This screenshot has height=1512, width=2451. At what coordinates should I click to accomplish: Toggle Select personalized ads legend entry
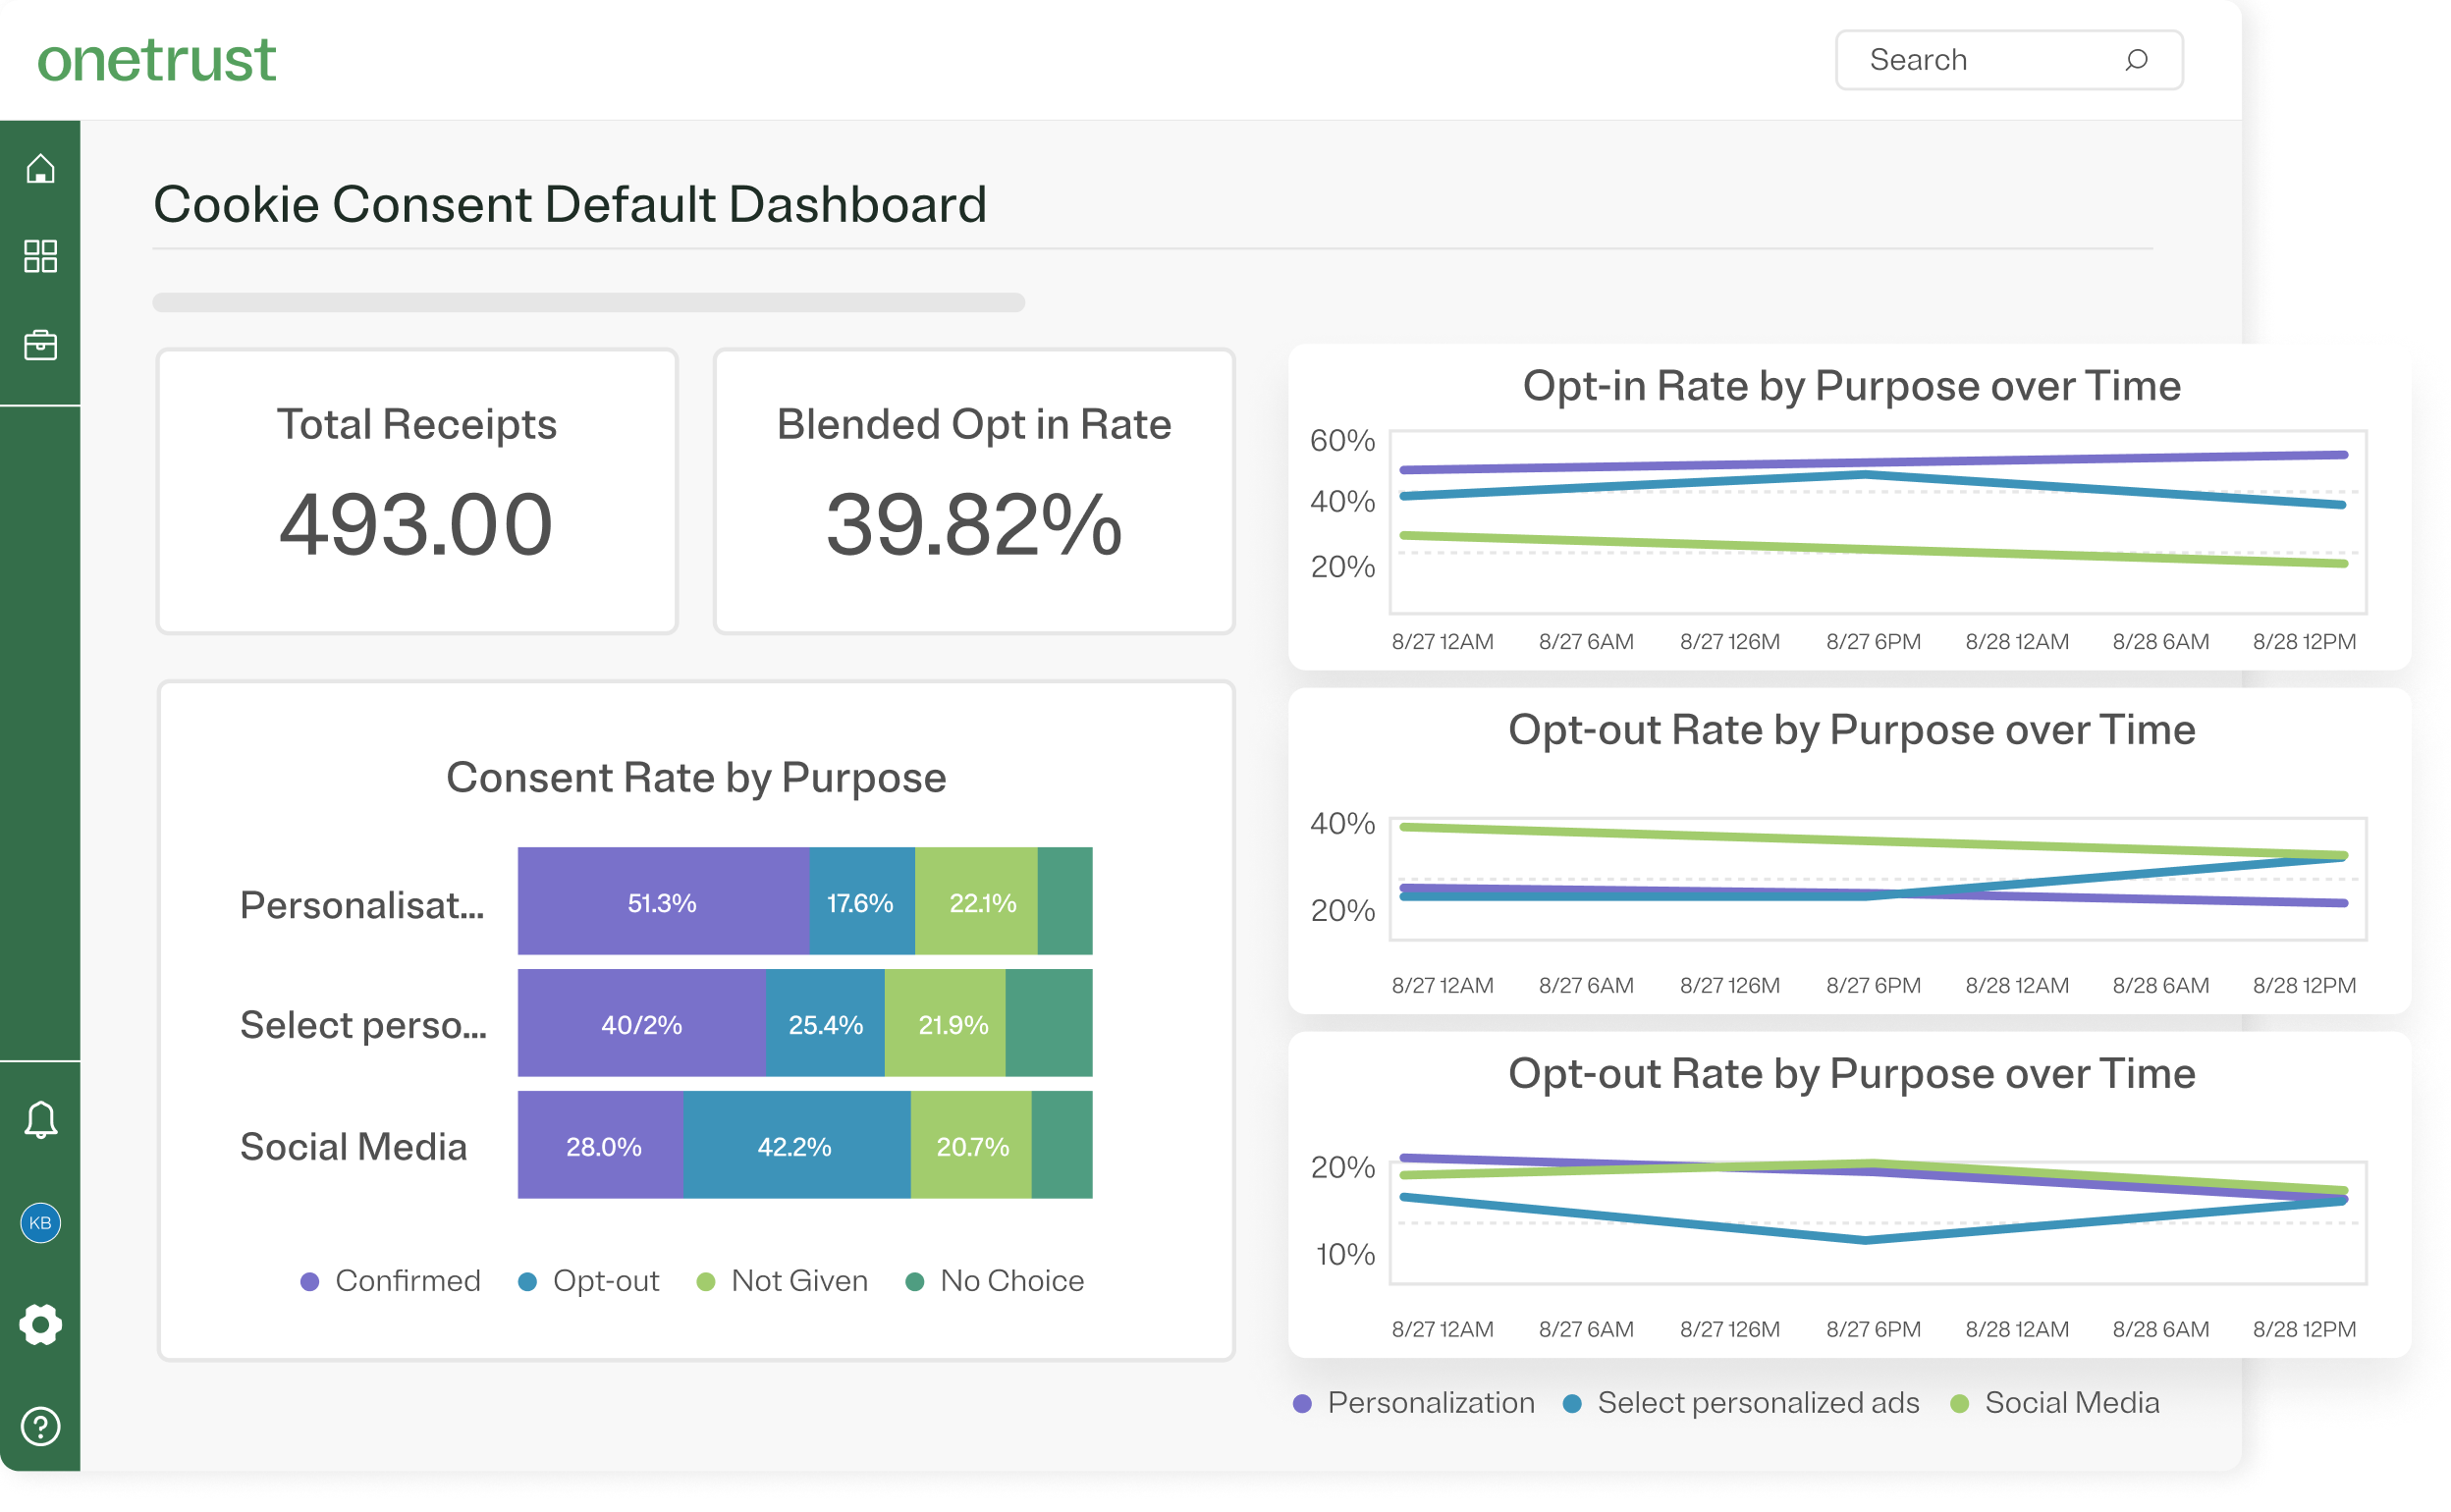click(1741, 1403)
